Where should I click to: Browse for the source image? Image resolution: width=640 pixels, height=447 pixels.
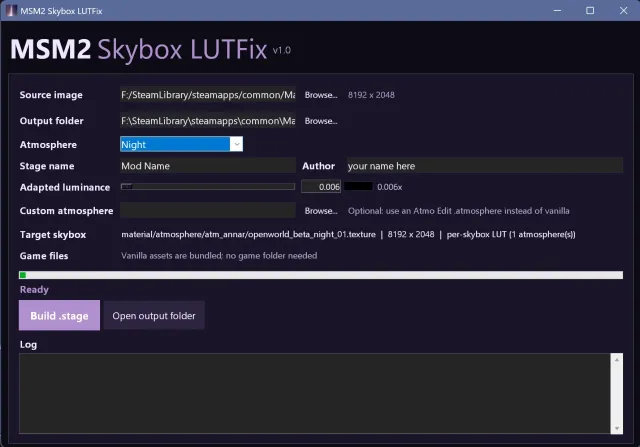click(321, 95)
